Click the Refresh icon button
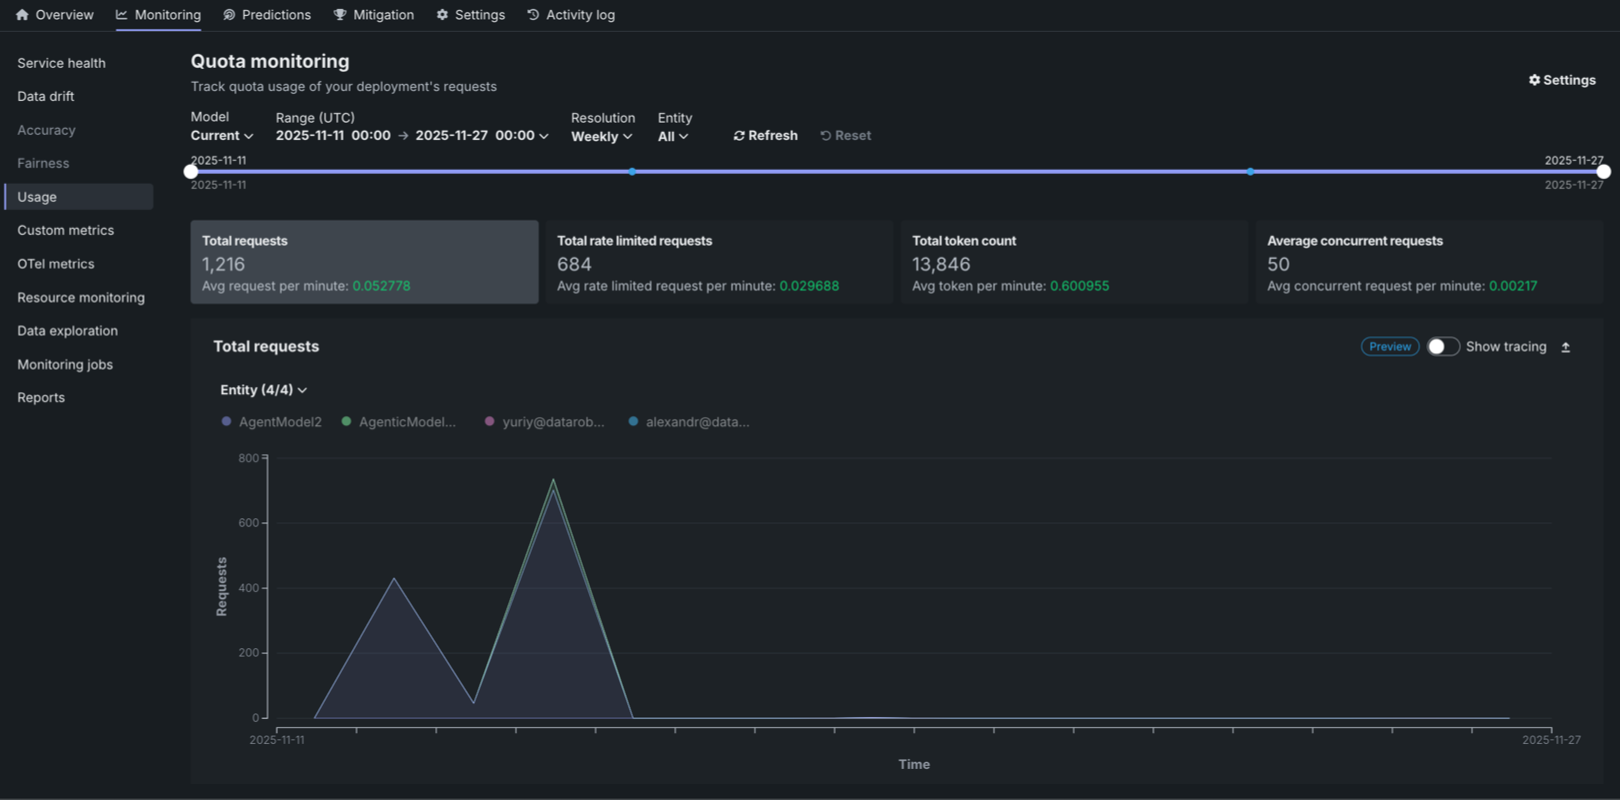The width and height of the screenshot is (1620, 800). (x=739, y=136)
